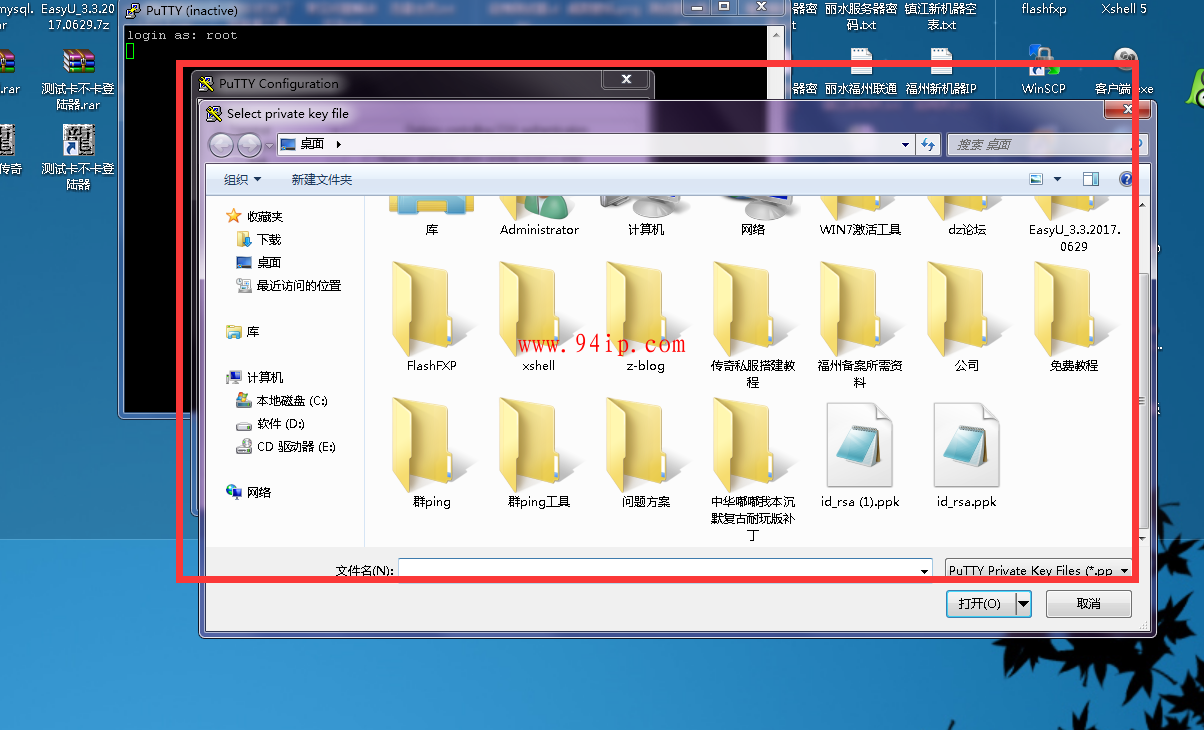
Task: Open the FlashFXP folder
Action: 431,318
